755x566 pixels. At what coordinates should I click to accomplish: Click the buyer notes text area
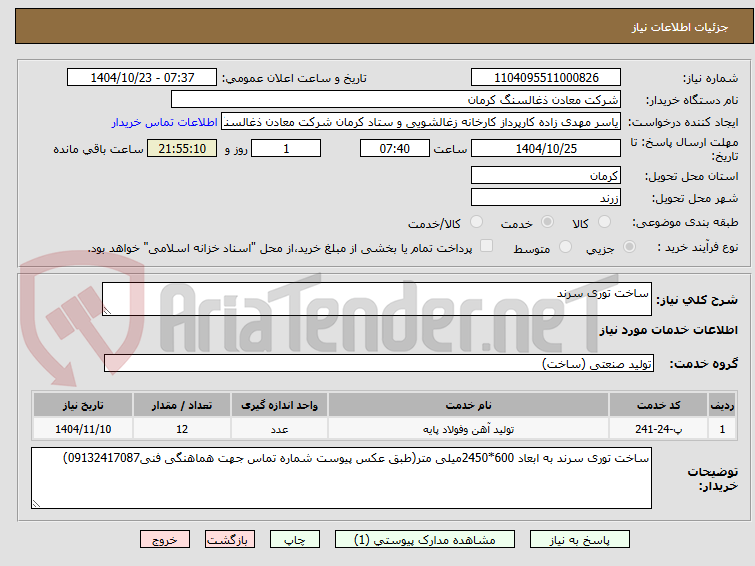tap(341, 478)
